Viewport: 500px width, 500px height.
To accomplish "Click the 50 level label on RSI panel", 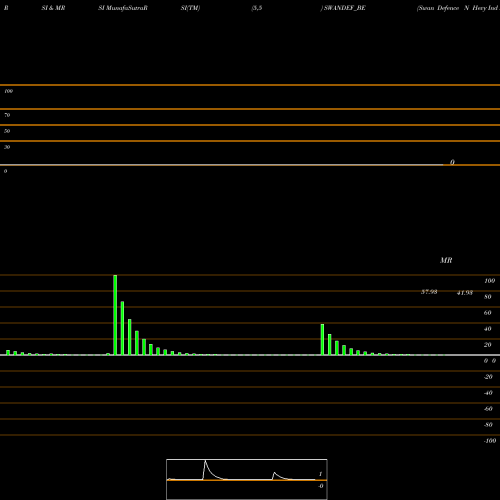I will point(7,131).
